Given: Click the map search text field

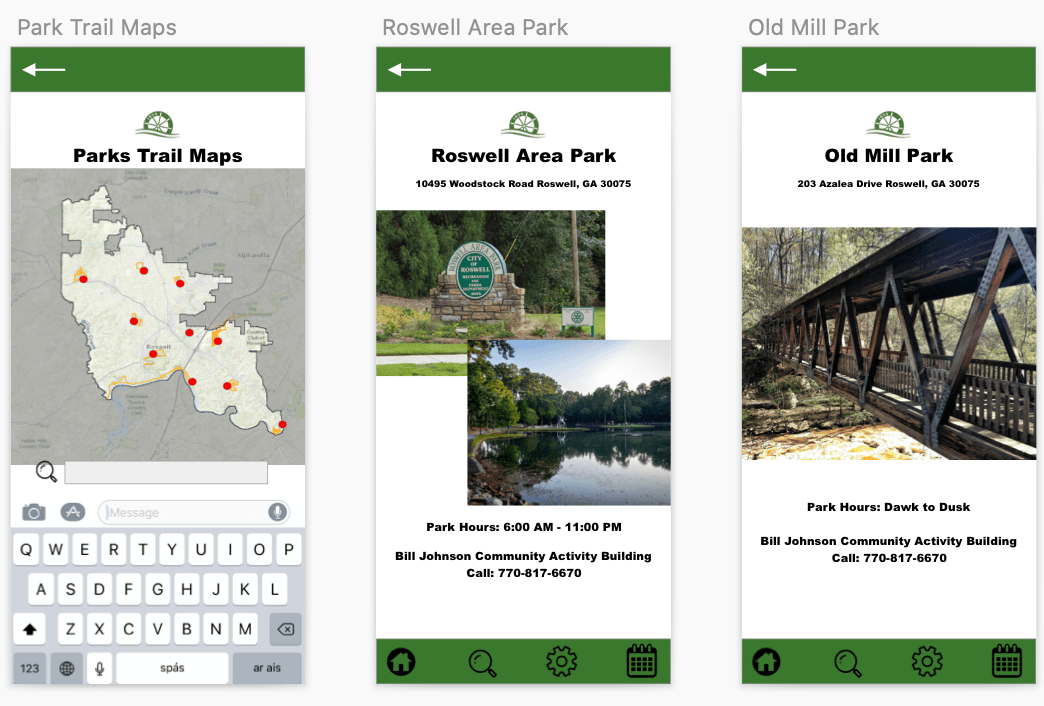Looking at the screenshot, I should [166, 473].
